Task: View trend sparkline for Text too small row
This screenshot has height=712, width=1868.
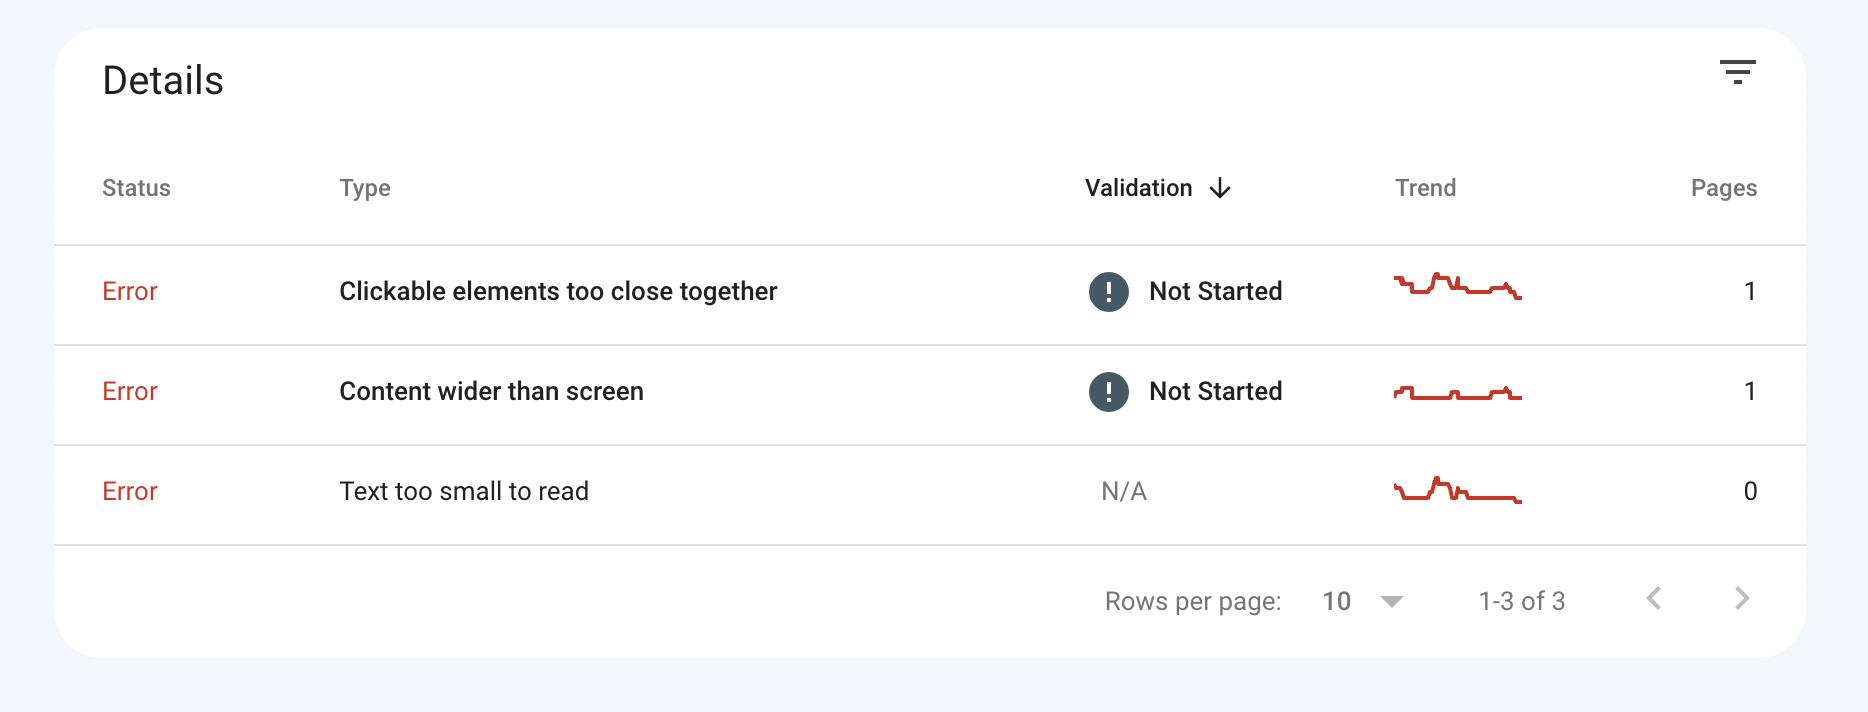Action: point(1457,490)
